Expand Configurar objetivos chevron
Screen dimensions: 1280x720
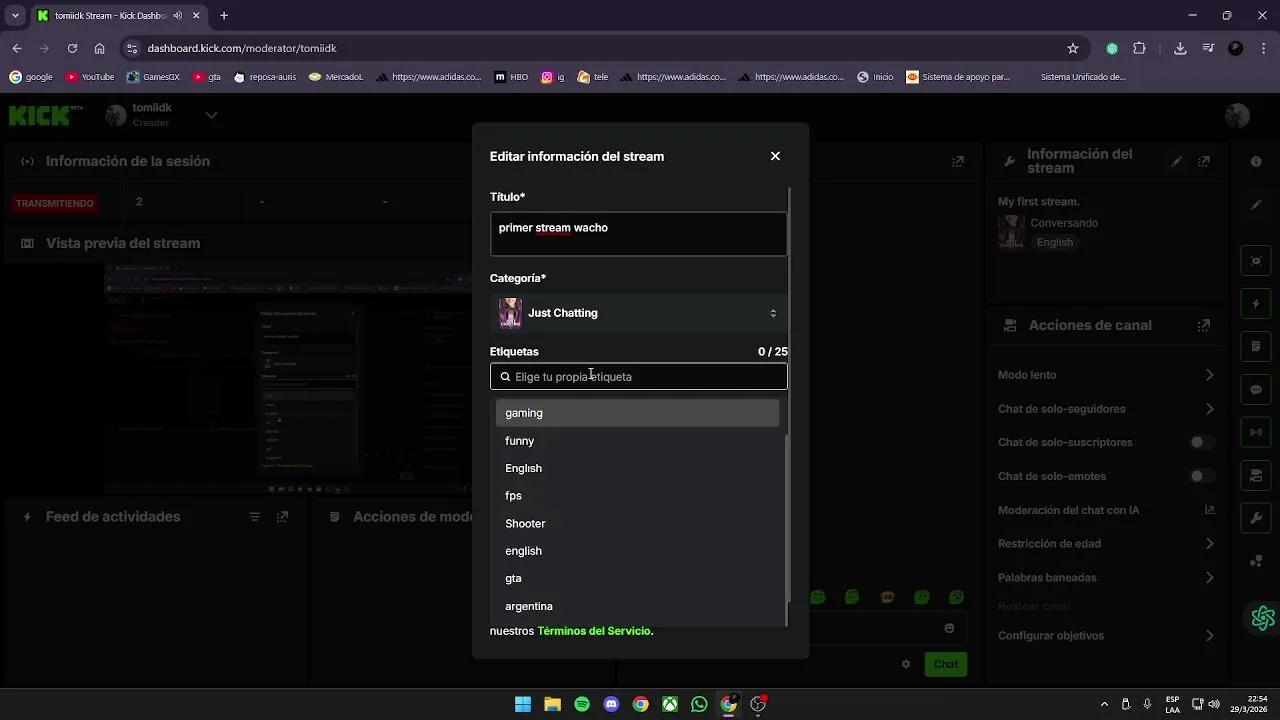click(x=1209, y=636)
